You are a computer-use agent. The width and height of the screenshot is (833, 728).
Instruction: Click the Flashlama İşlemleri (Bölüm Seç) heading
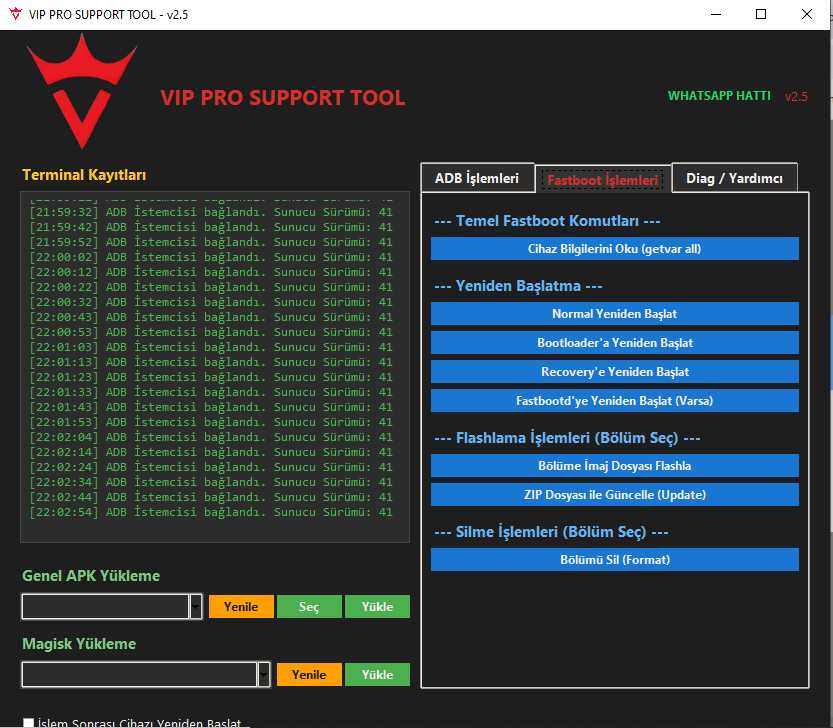click(x=567, y=438)
